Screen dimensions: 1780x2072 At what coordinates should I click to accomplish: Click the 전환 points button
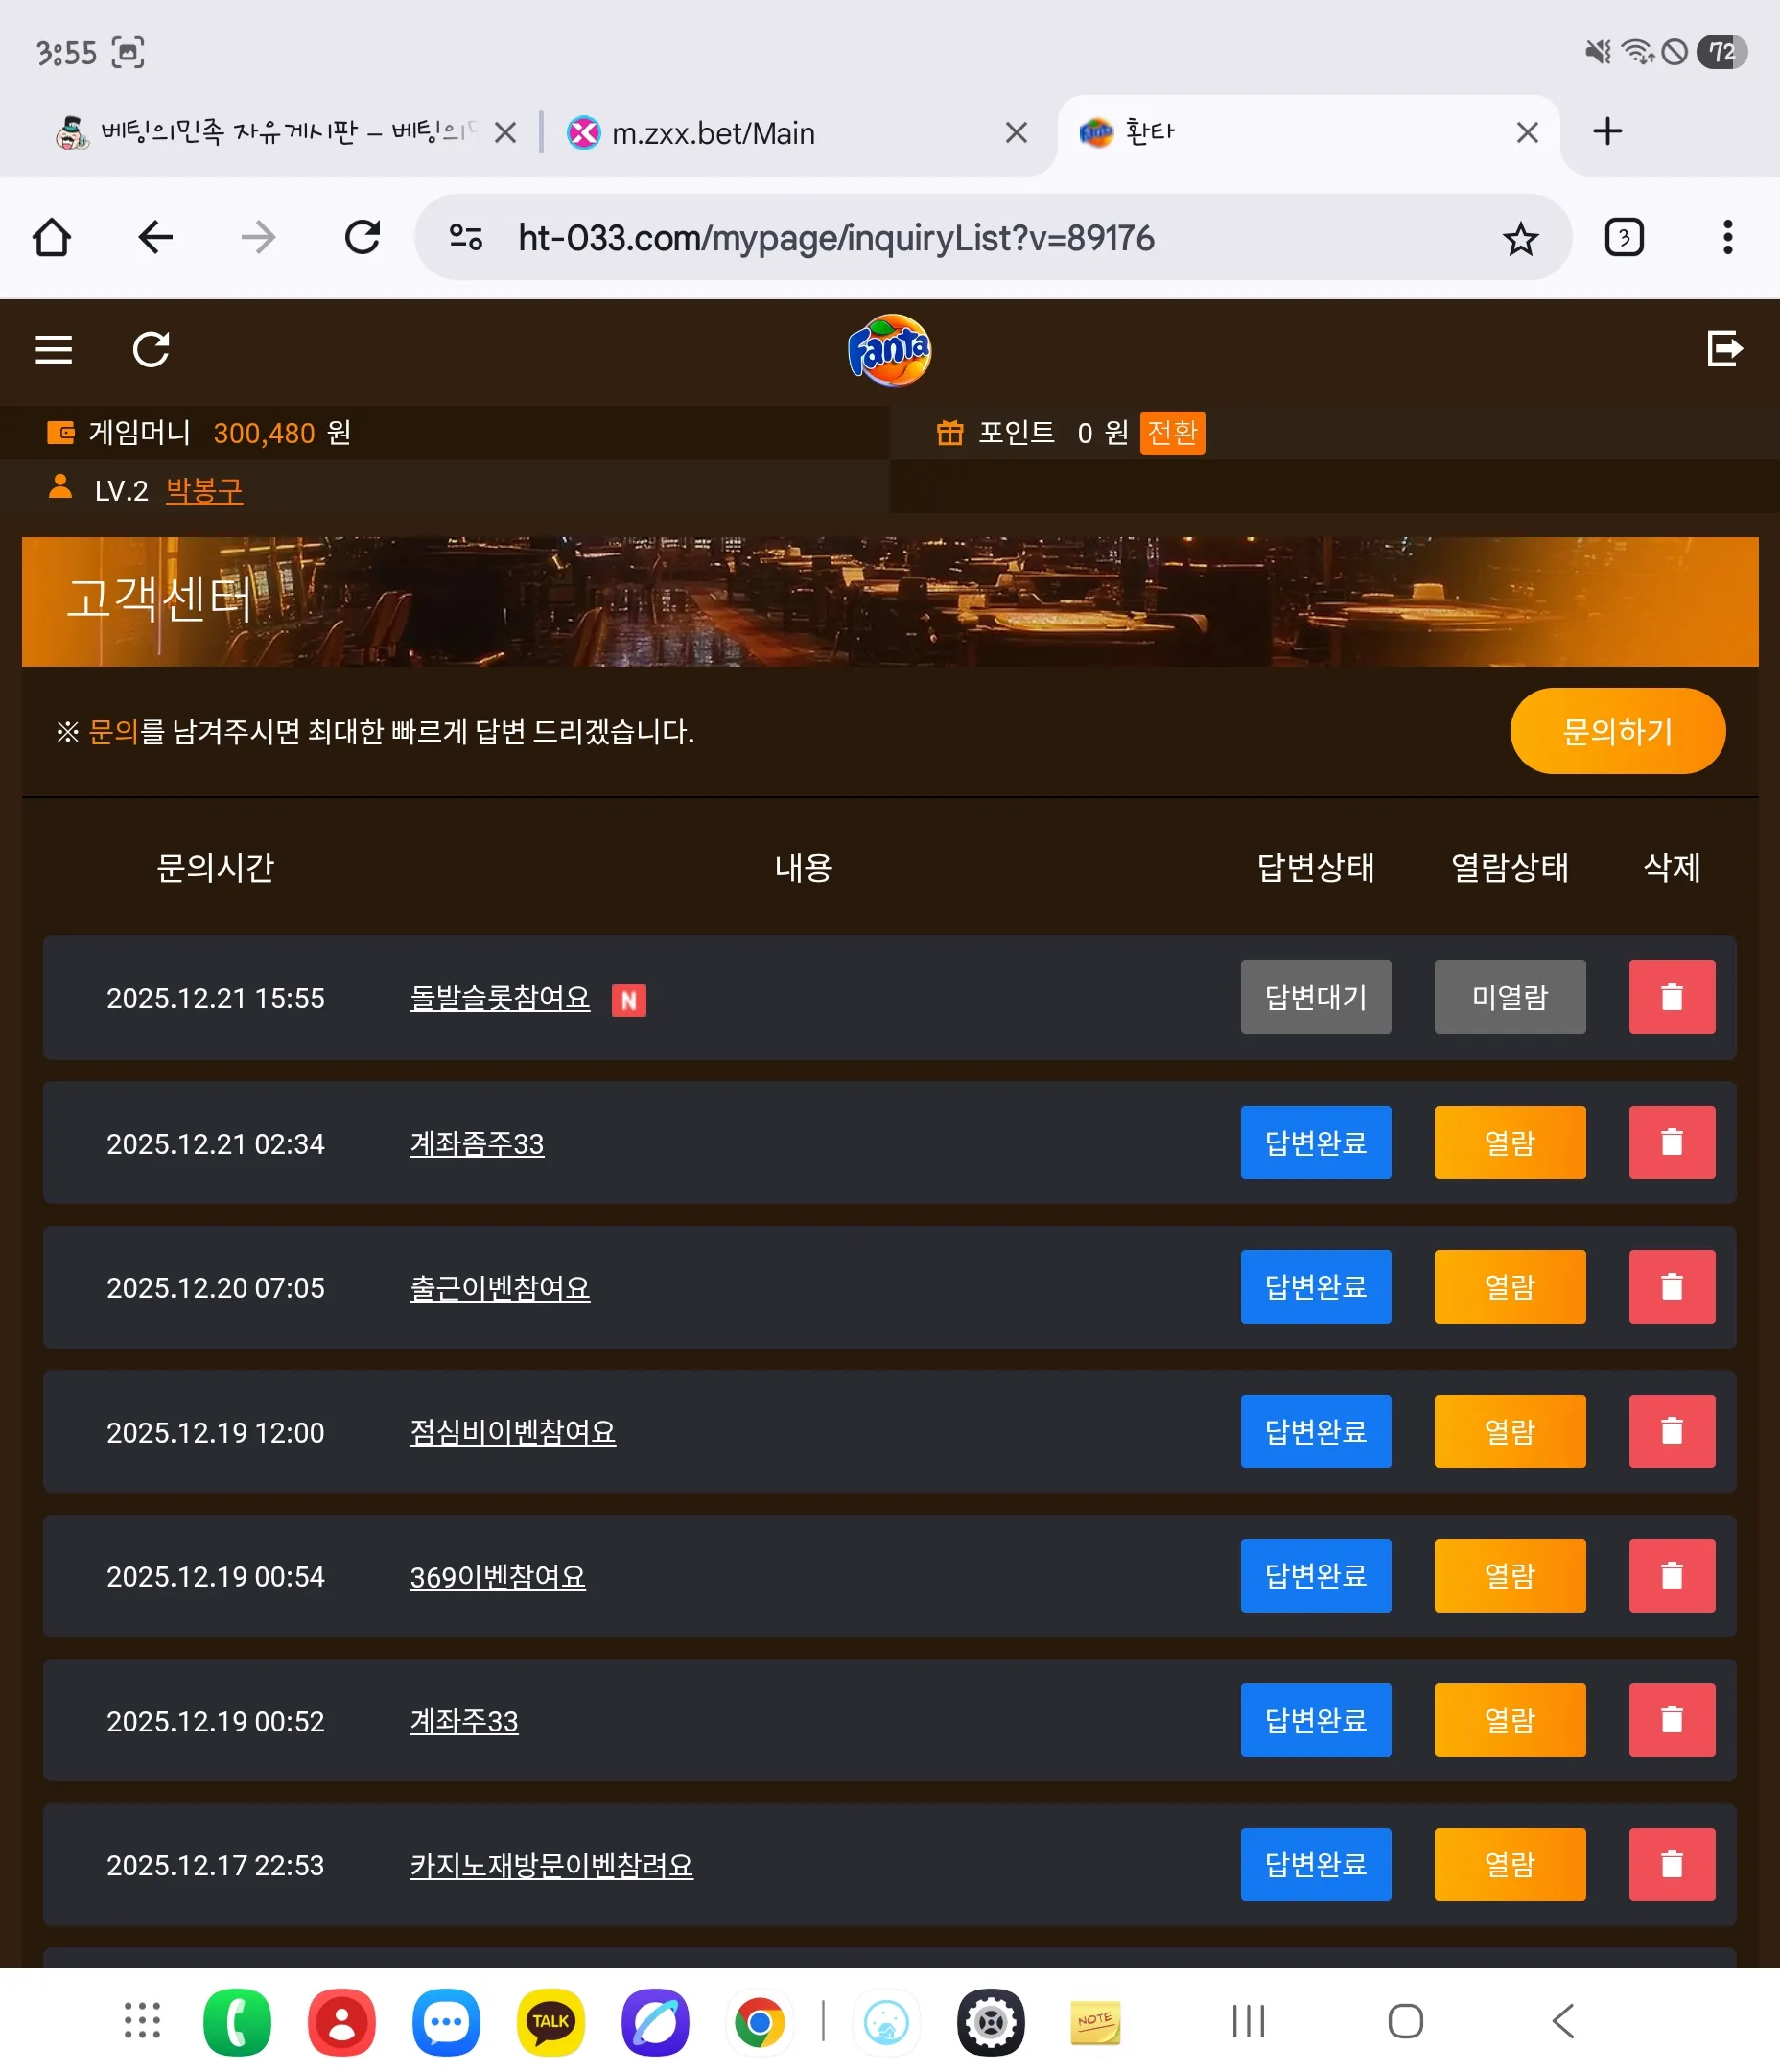pos(1172,433)
